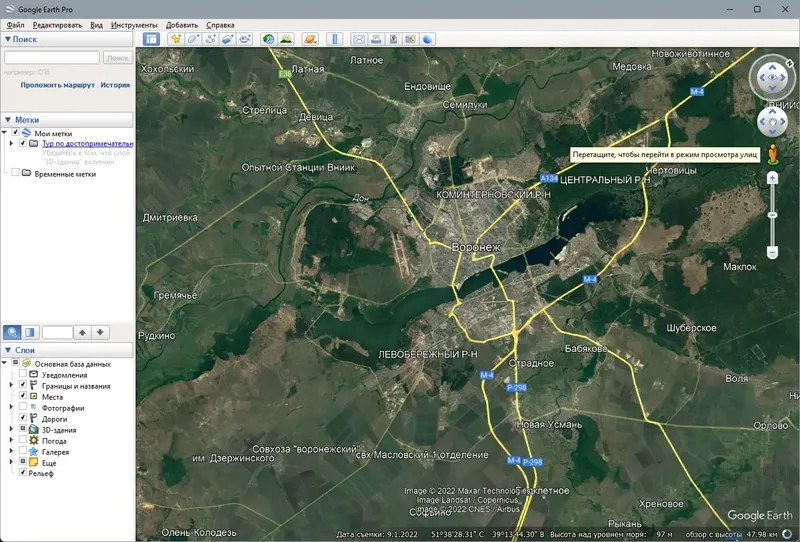Select the Add Path tool
The image size is (800, 542).
[211, 39]
